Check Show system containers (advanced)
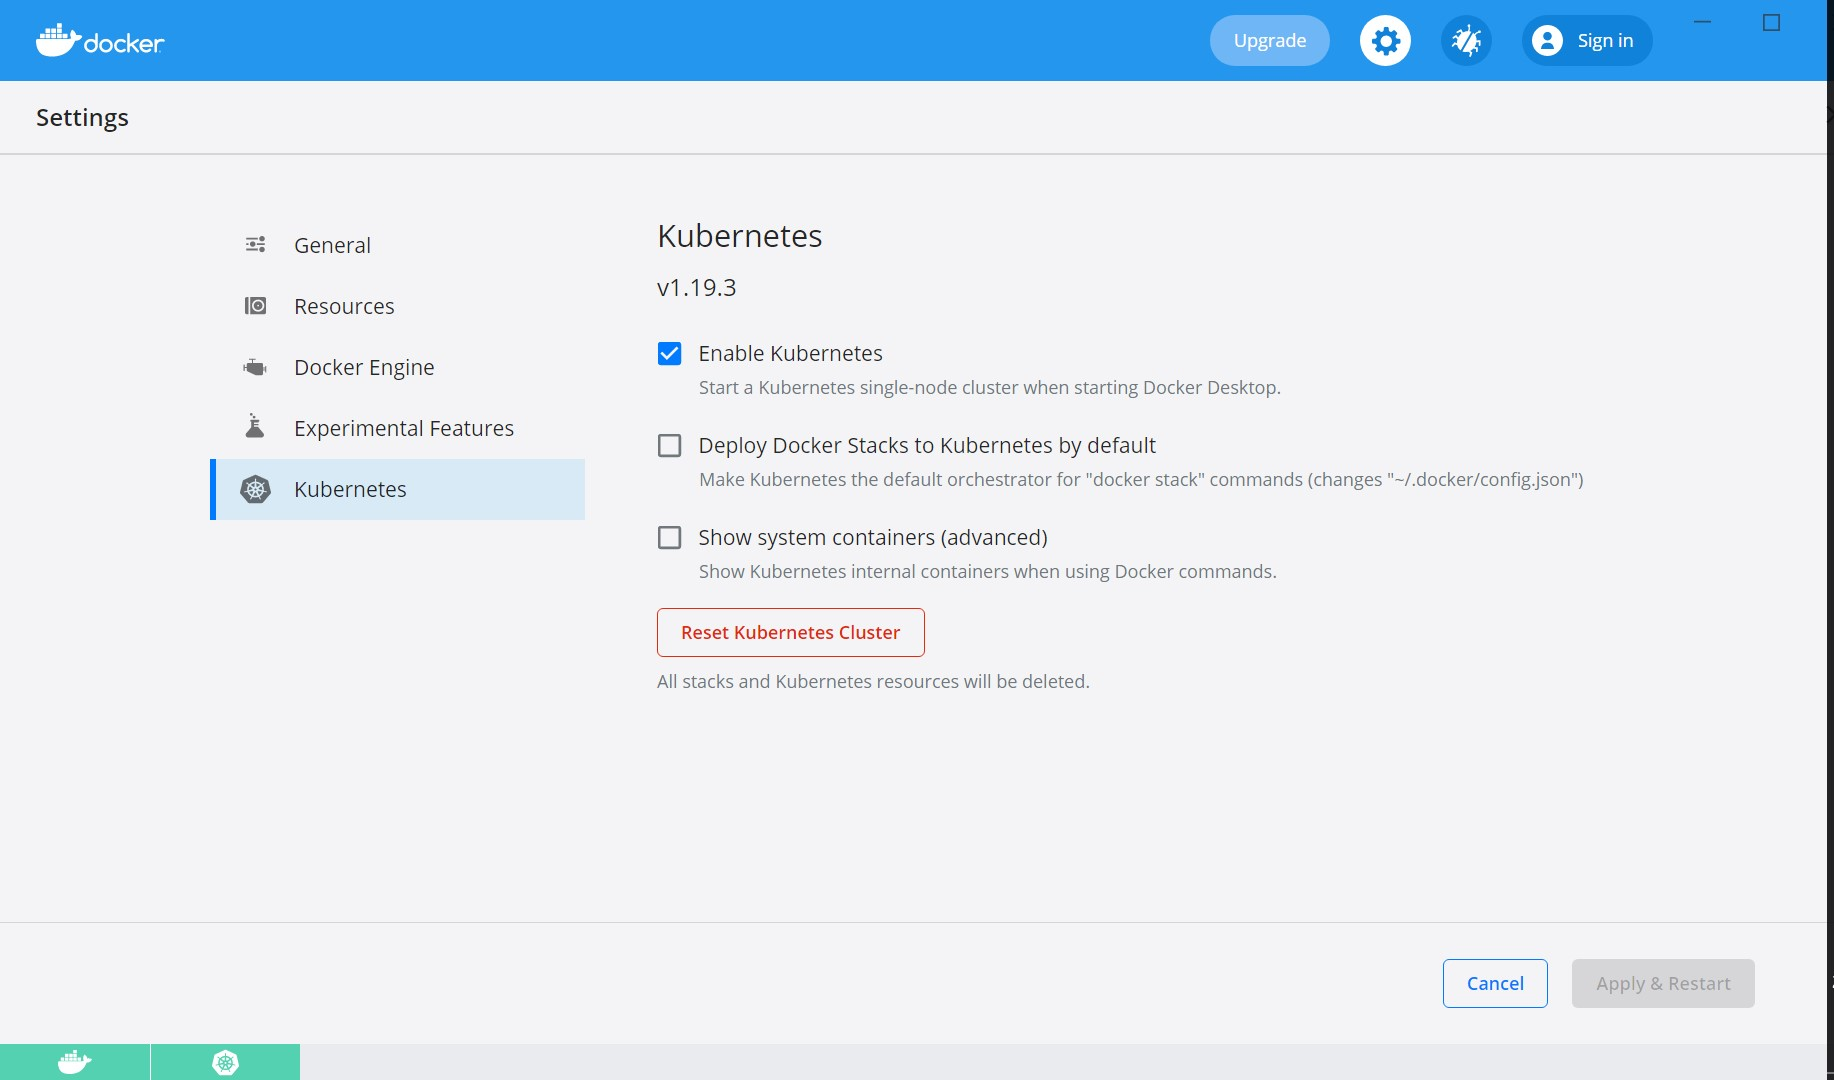Viewport: 1834px width, 1080px height. coord(669,538)
